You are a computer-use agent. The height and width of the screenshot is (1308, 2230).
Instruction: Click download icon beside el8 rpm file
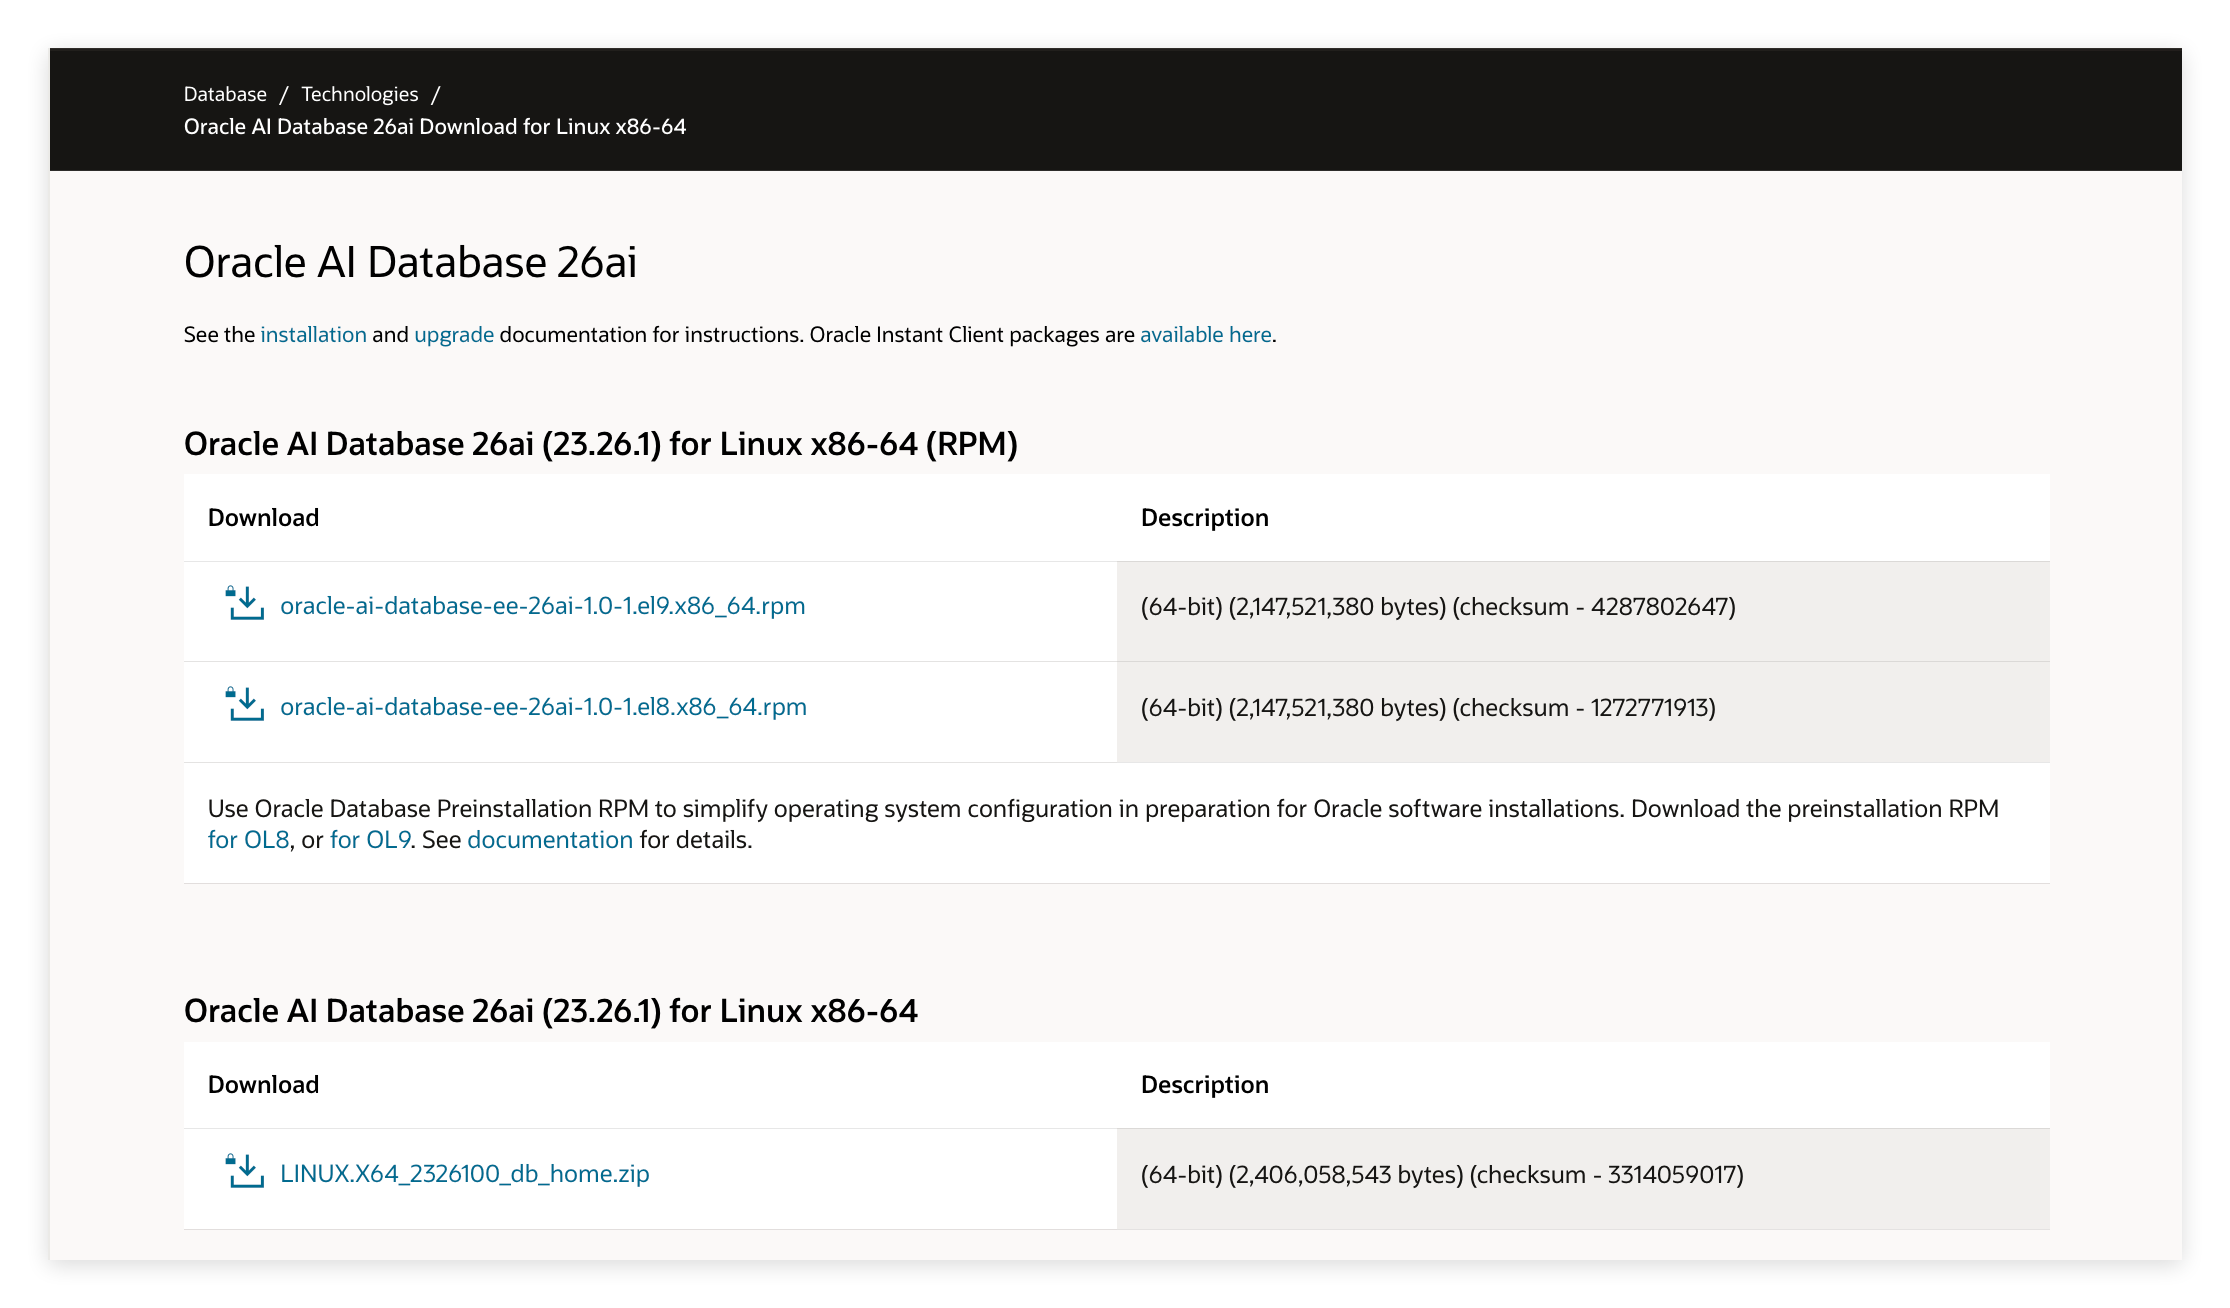click(245, 705)
